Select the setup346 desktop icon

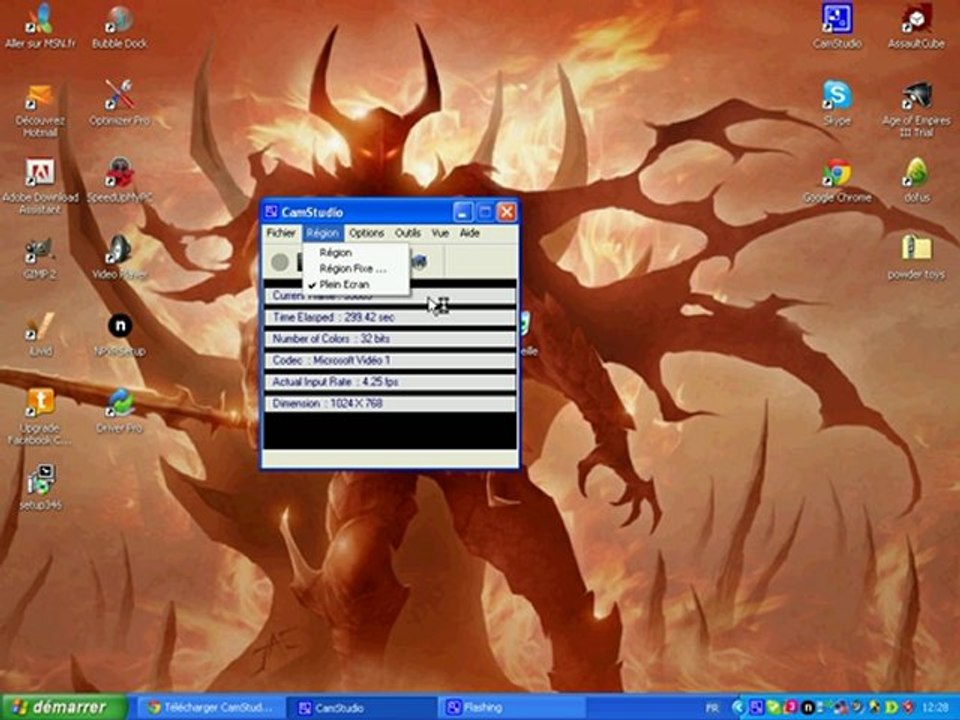coord(40,488)
